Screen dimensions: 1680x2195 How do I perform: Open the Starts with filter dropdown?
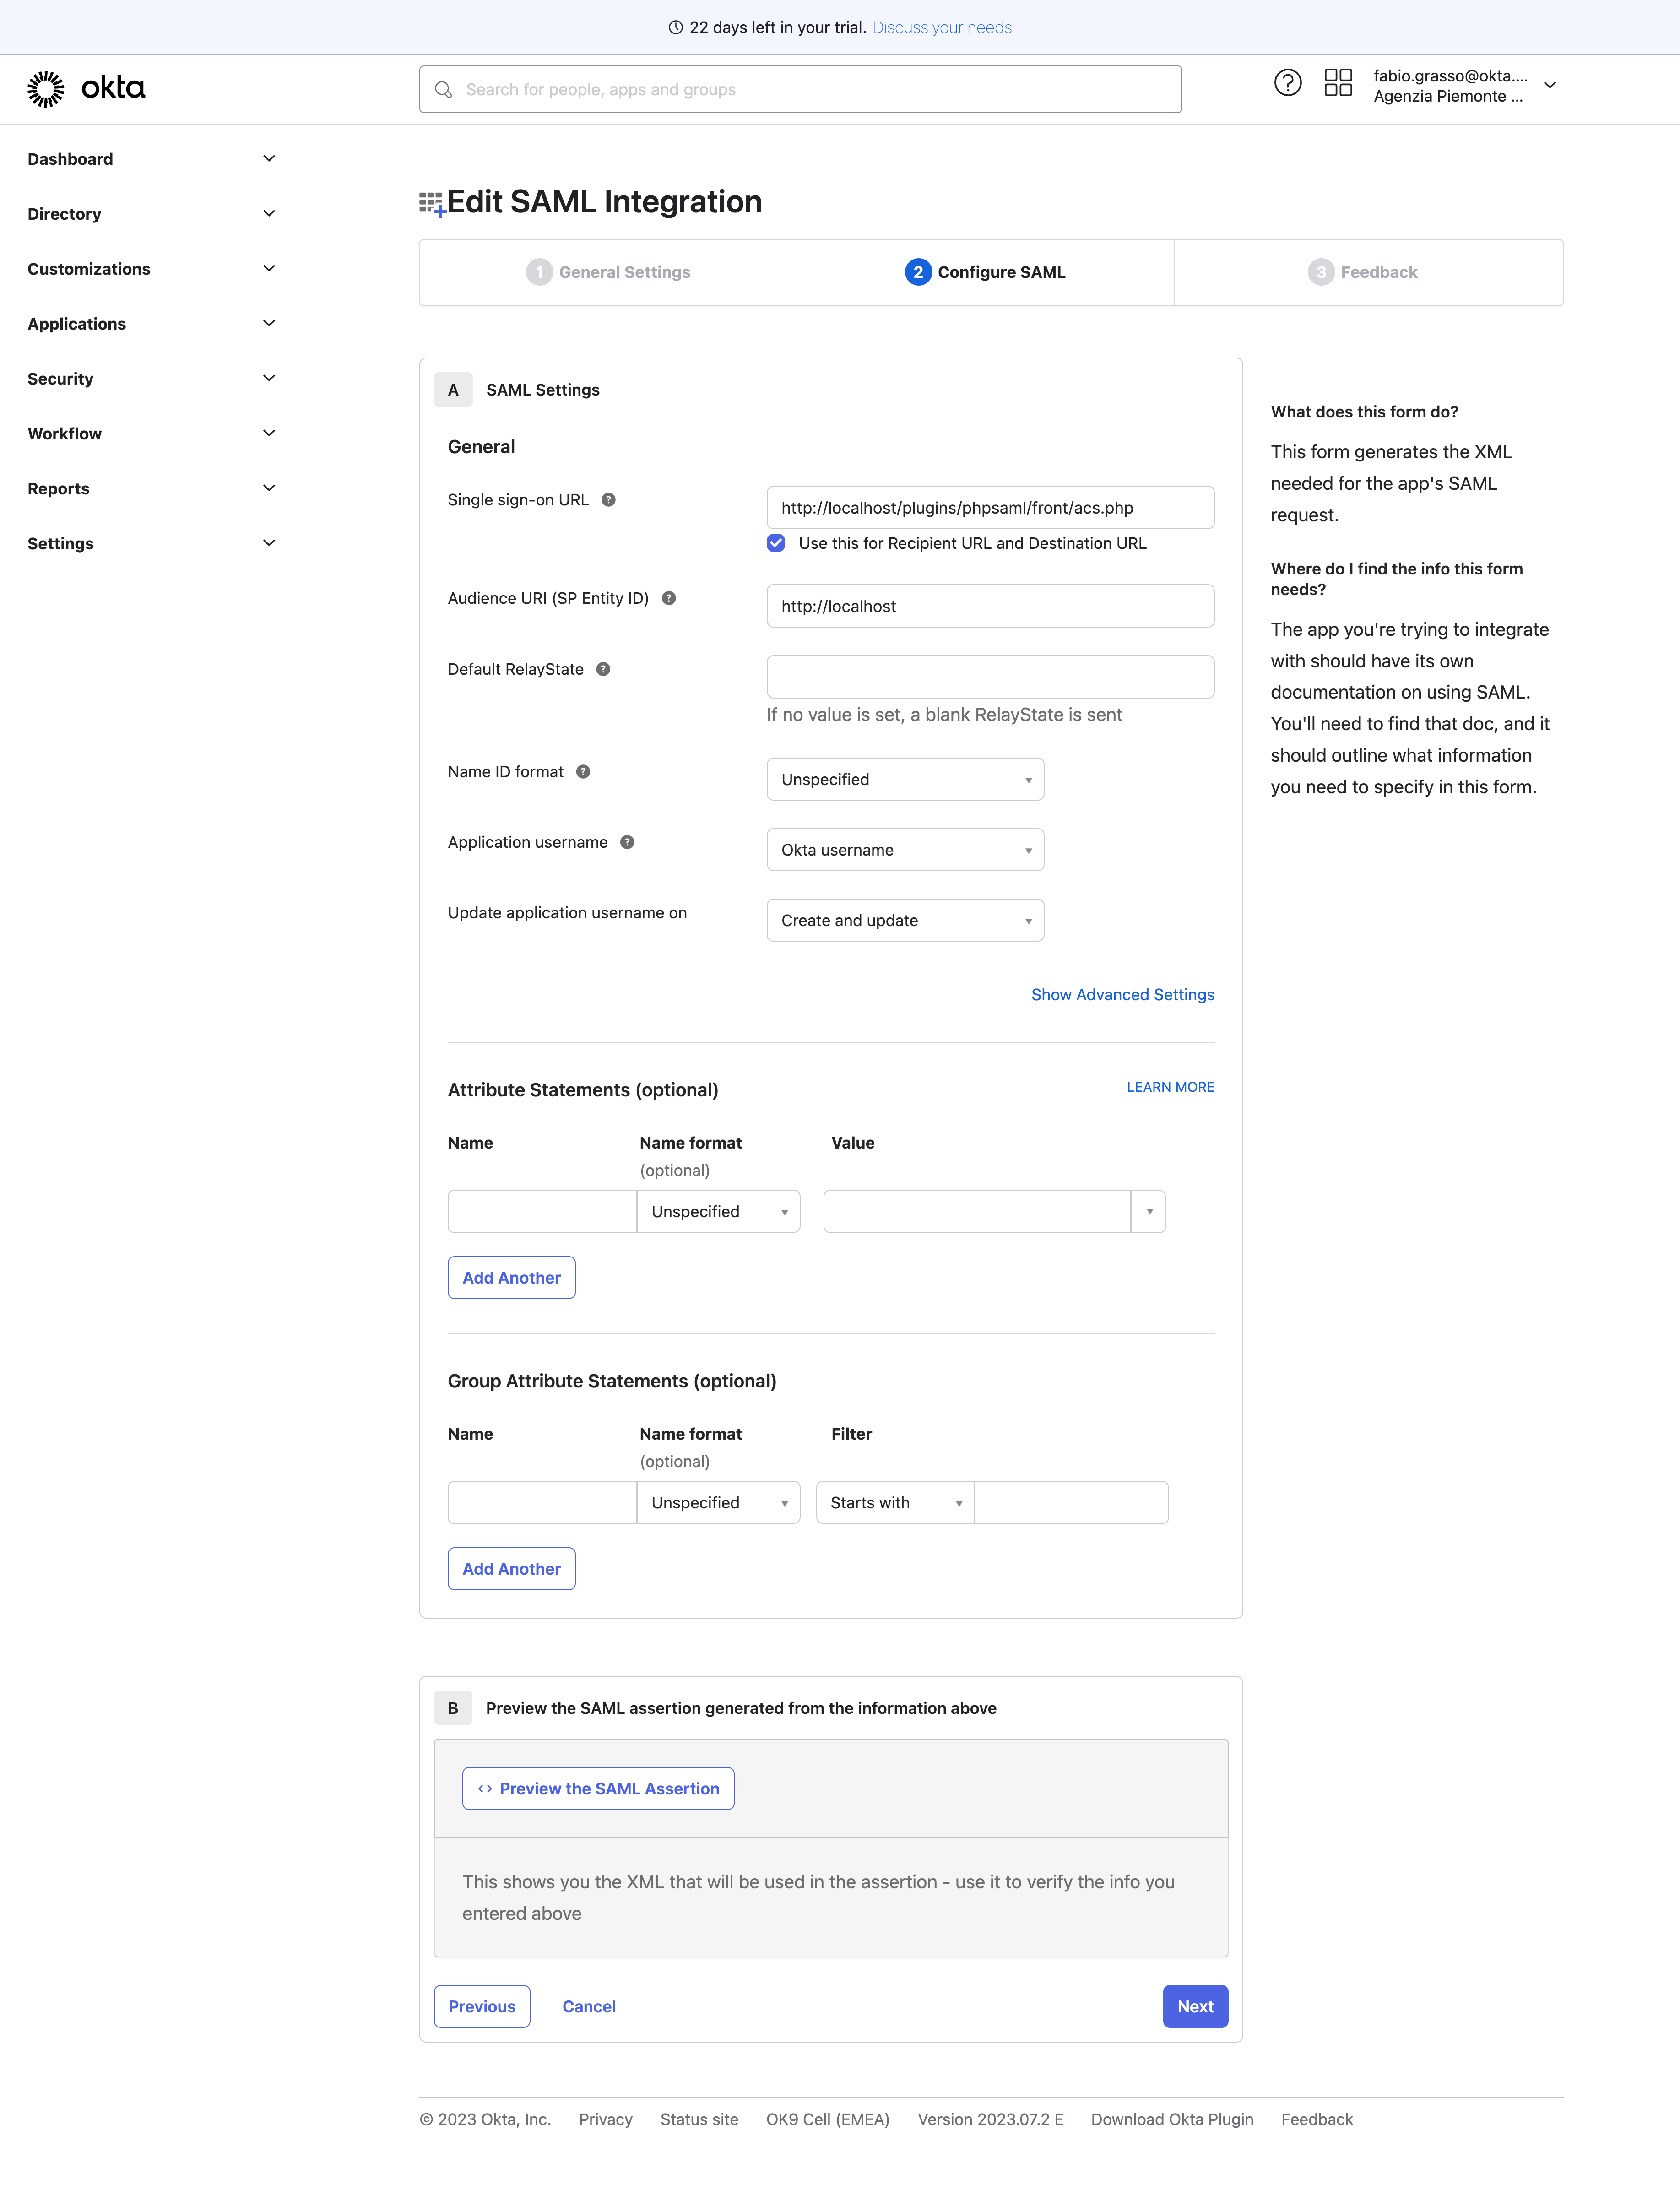pos(894,1502)
